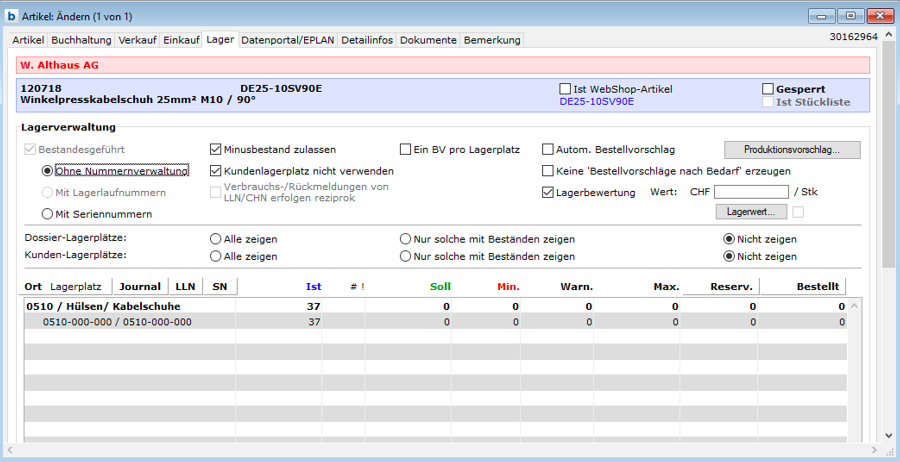The width and height of the screenshot is (900, 462).
Task: Go to the Dokumente tab
Action: (x=428, y=40)
